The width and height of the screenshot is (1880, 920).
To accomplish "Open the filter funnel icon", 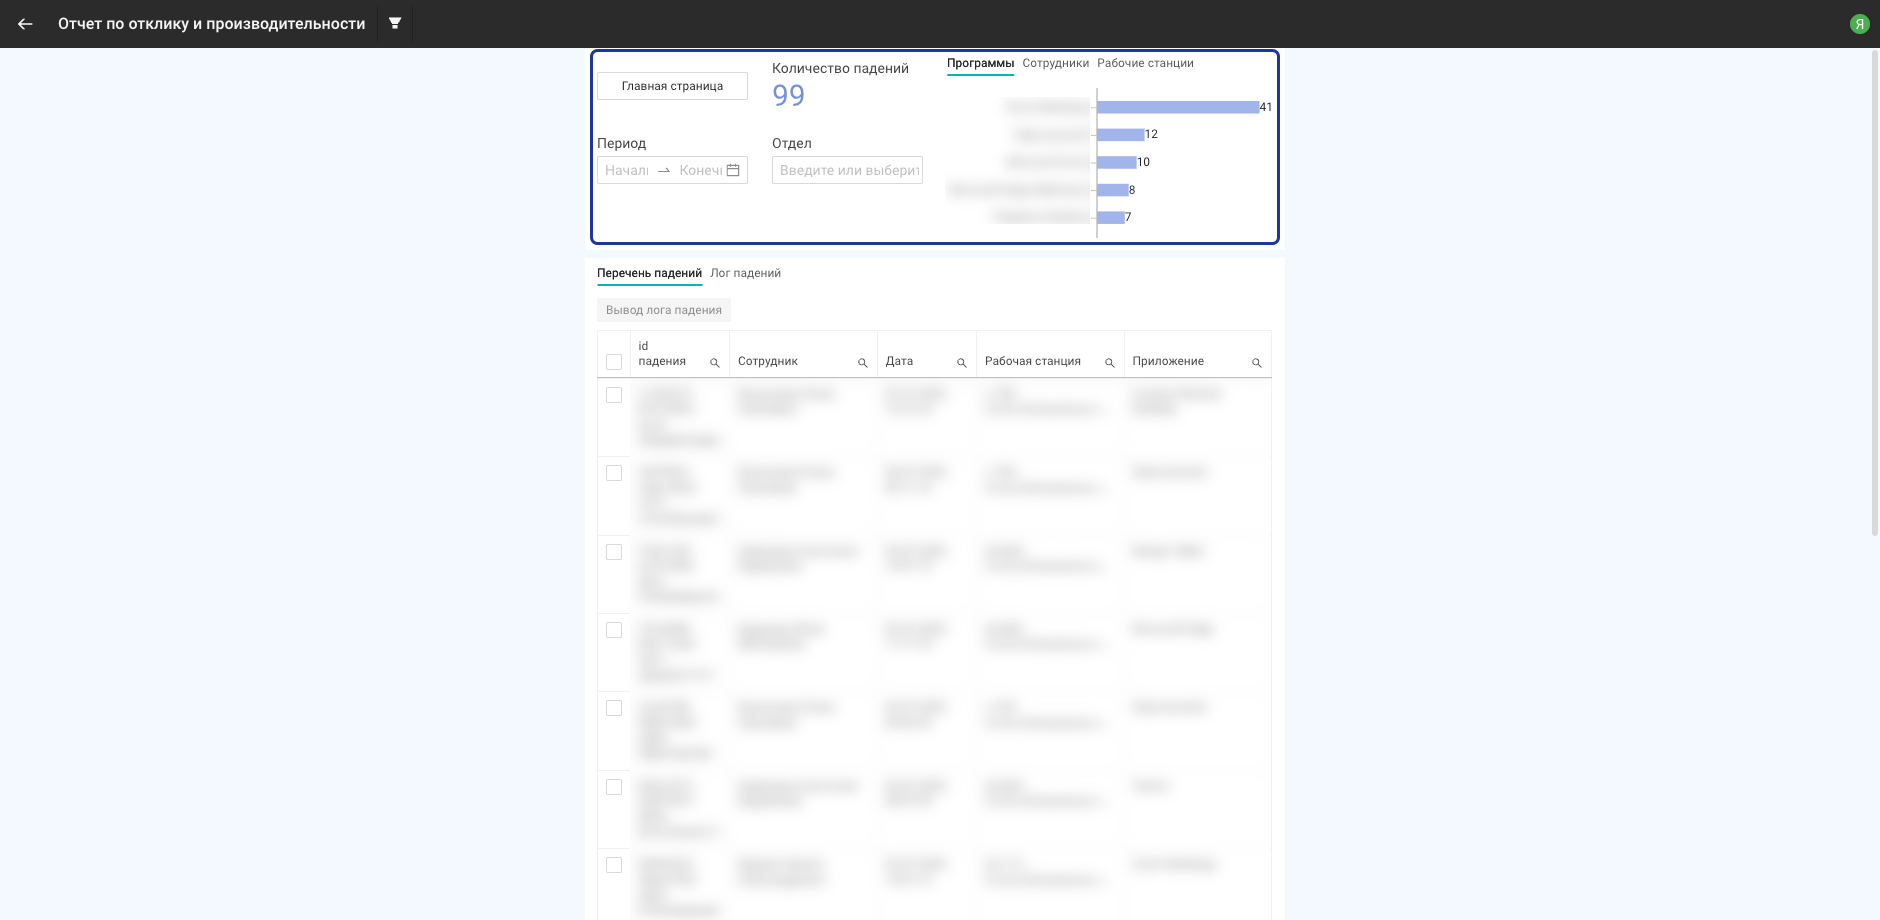I will 395,23.
